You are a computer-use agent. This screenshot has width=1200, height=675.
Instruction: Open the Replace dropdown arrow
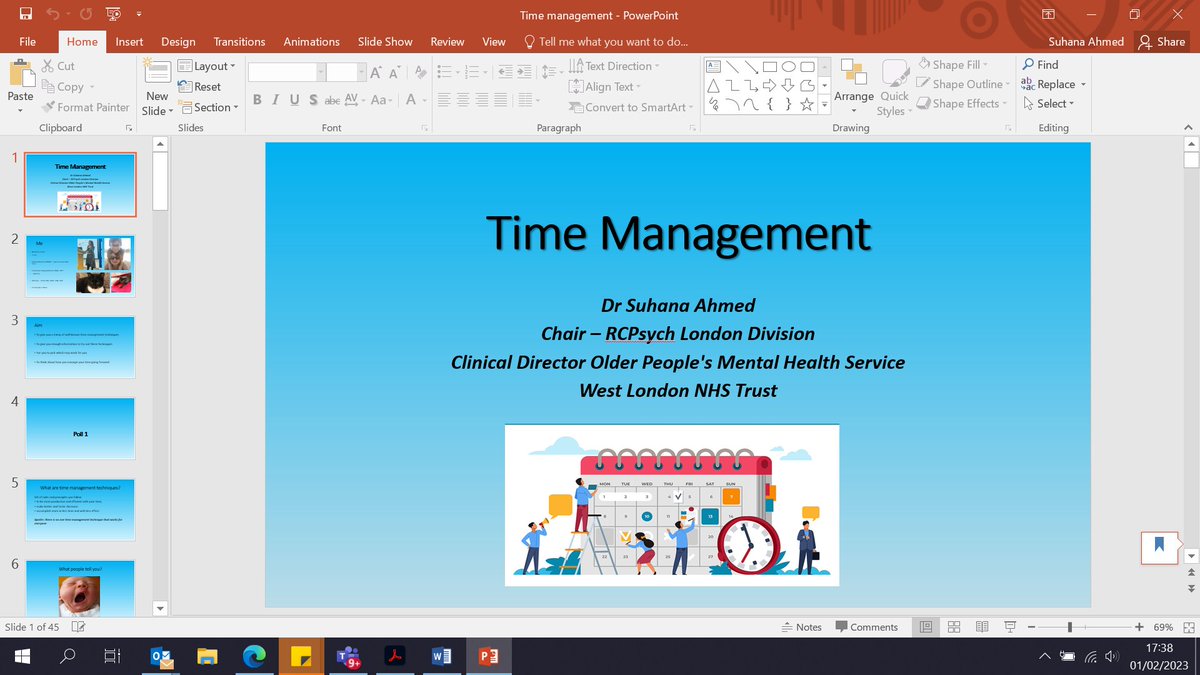tap(1083, 85)
